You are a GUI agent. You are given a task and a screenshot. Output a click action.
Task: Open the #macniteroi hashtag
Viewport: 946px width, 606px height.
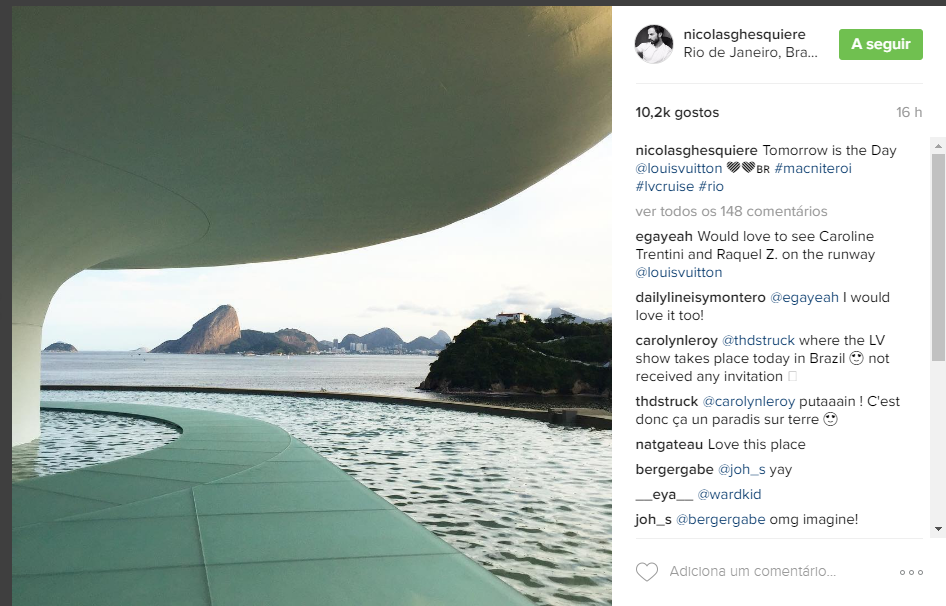tap(813, 168)
